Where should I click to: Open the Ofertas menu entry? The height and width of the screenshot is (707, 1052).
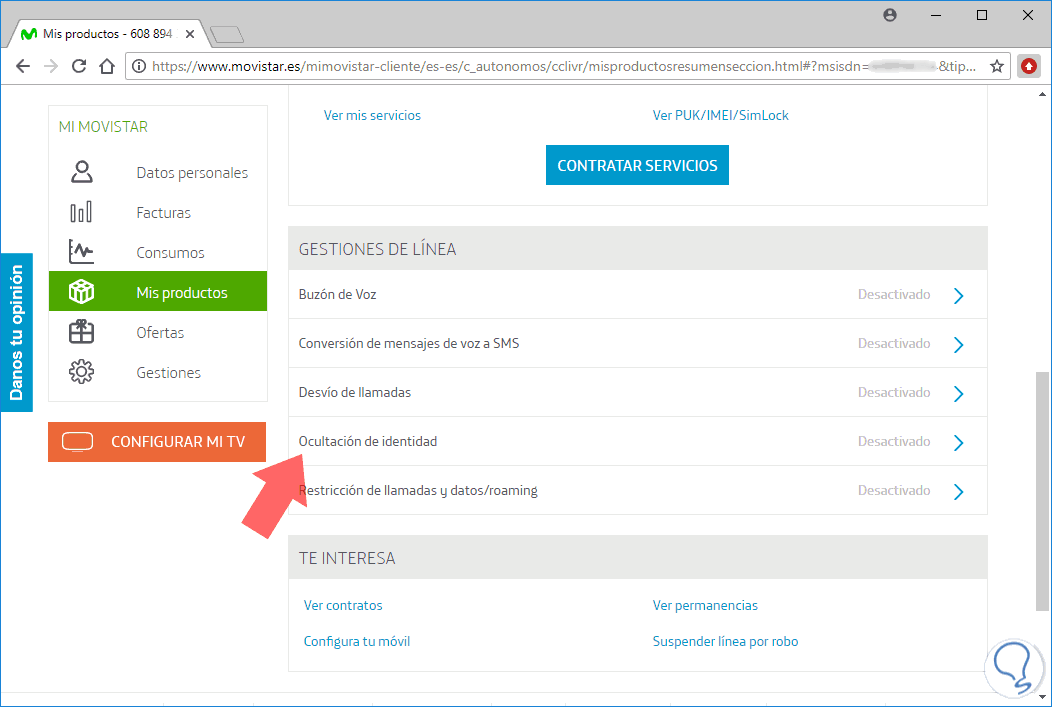click(x=160, y=332)
